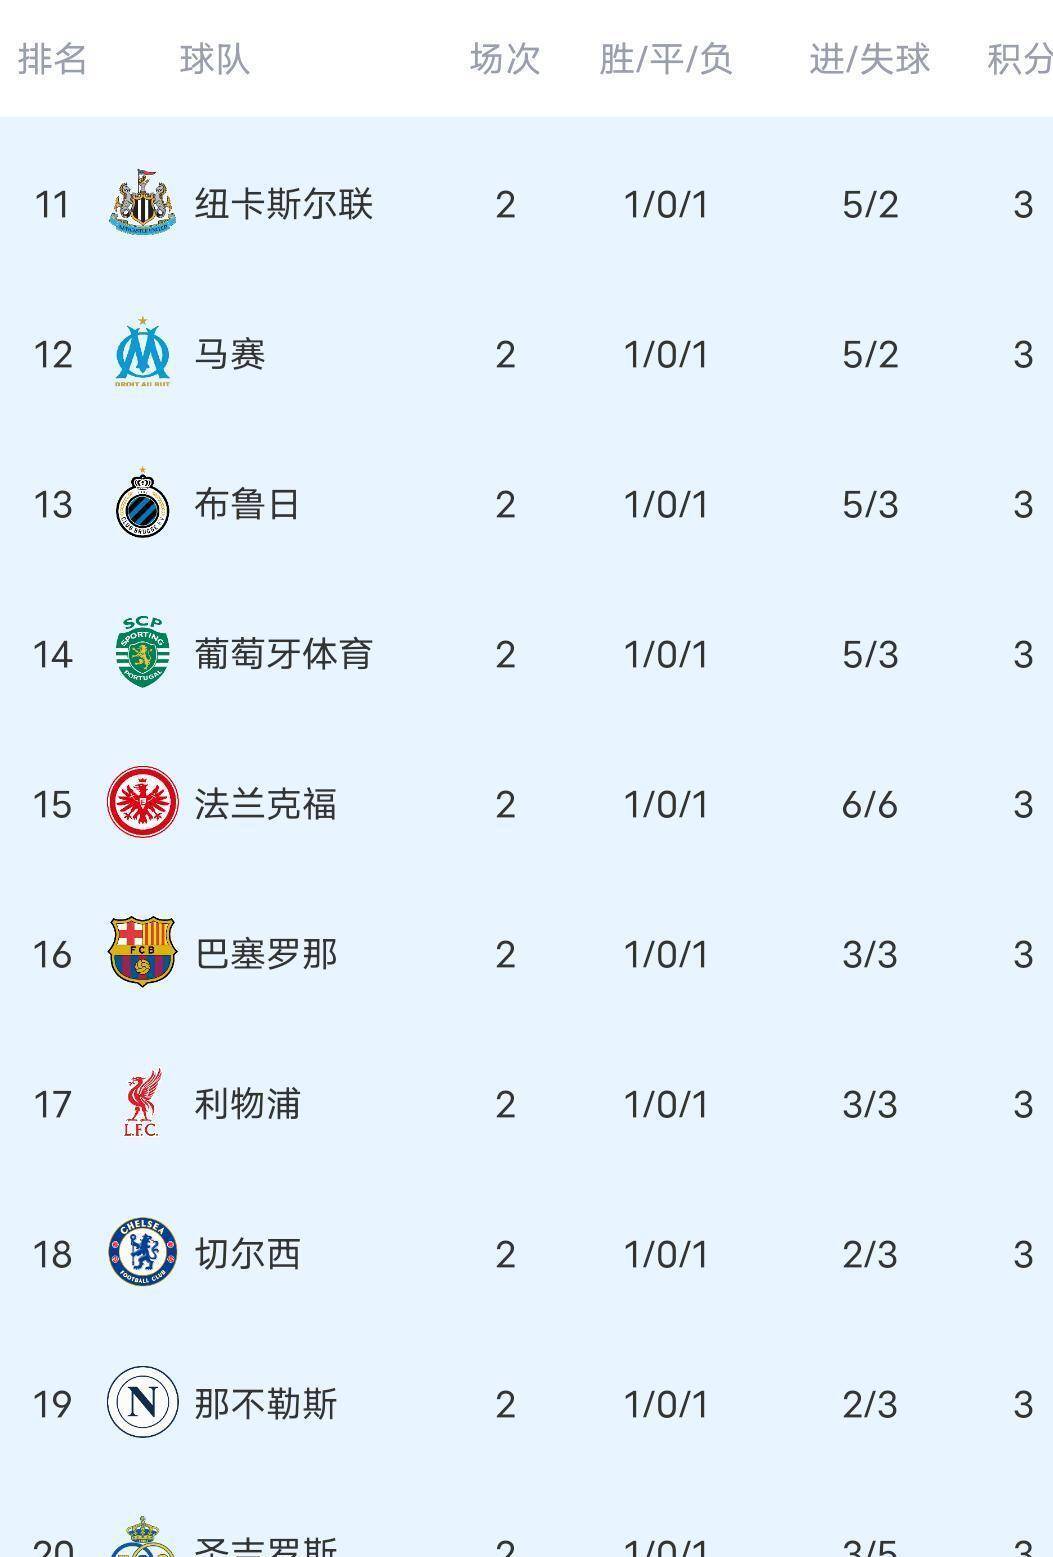Click the Sporting CP green crest
The image size is (1053, 1557).
[x=143, y=654]
